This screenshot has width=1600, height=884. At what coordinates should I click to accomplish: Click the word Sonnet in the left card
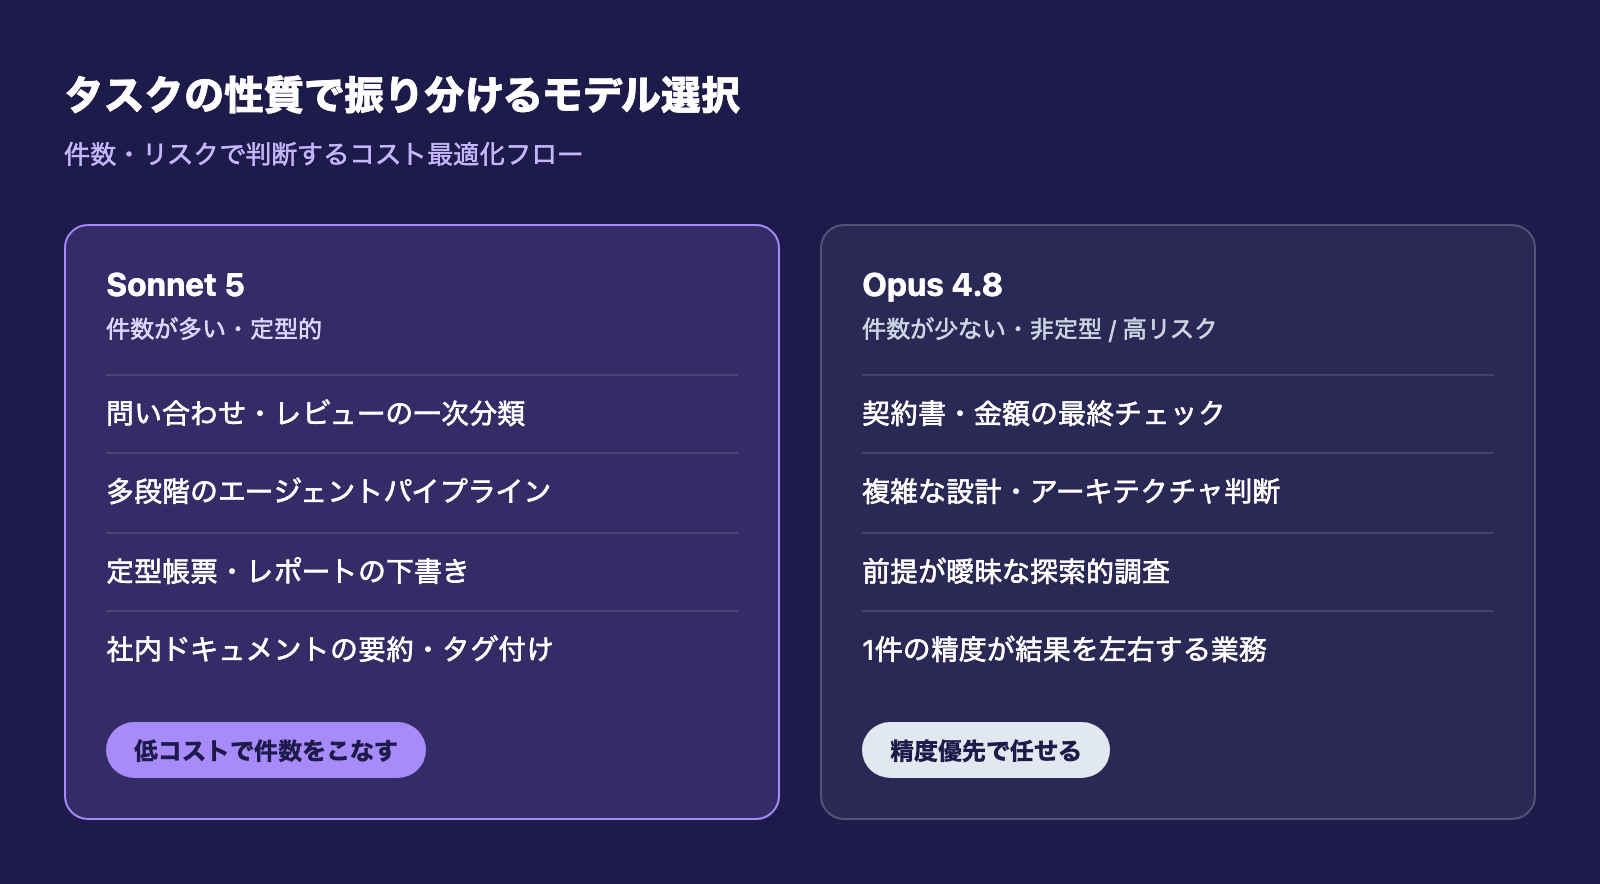tap(161, 285)
